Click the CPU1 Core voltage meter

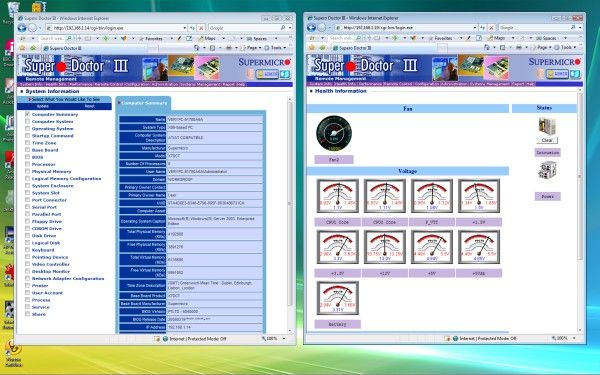click(x=338, y=196)
